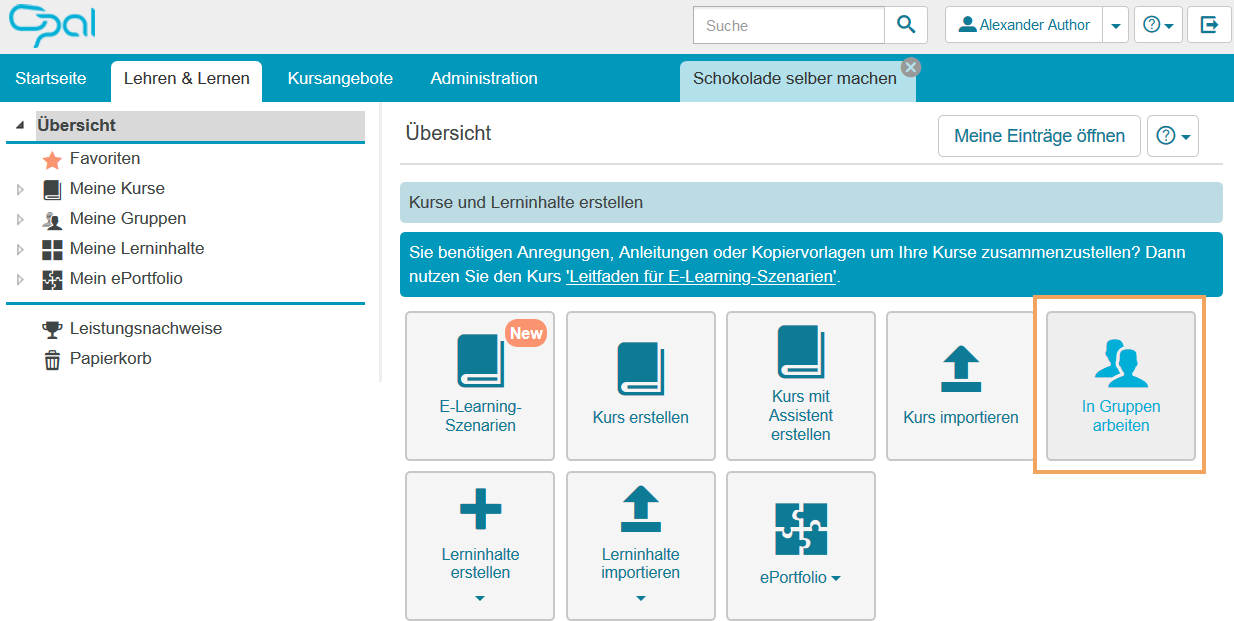The image size is (1234, 621).
Task: Open the Lerninhalte erstellen dropdown arrow
Action: [x=480, y=598]
